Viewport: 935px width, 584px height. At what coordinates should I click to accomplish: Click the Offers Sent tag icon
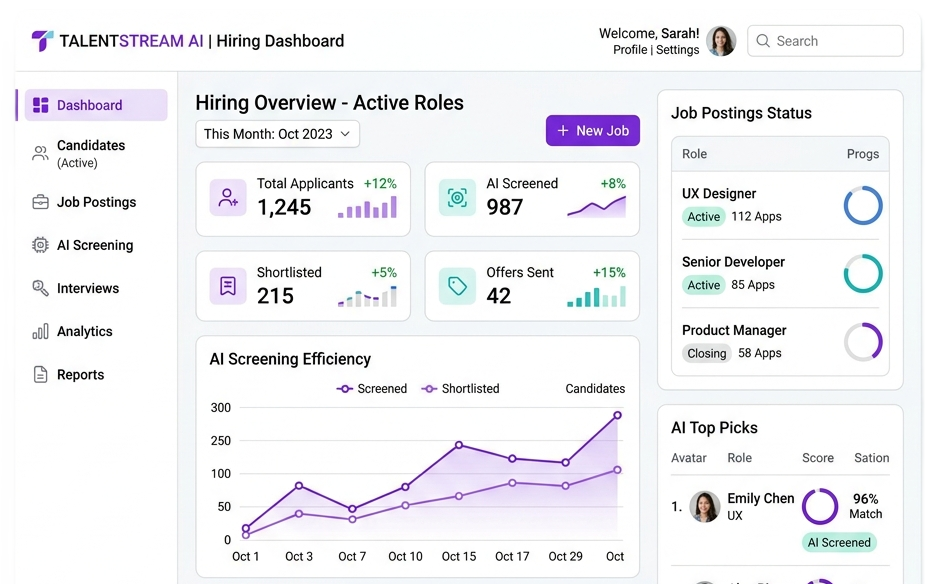pos(457,286)
